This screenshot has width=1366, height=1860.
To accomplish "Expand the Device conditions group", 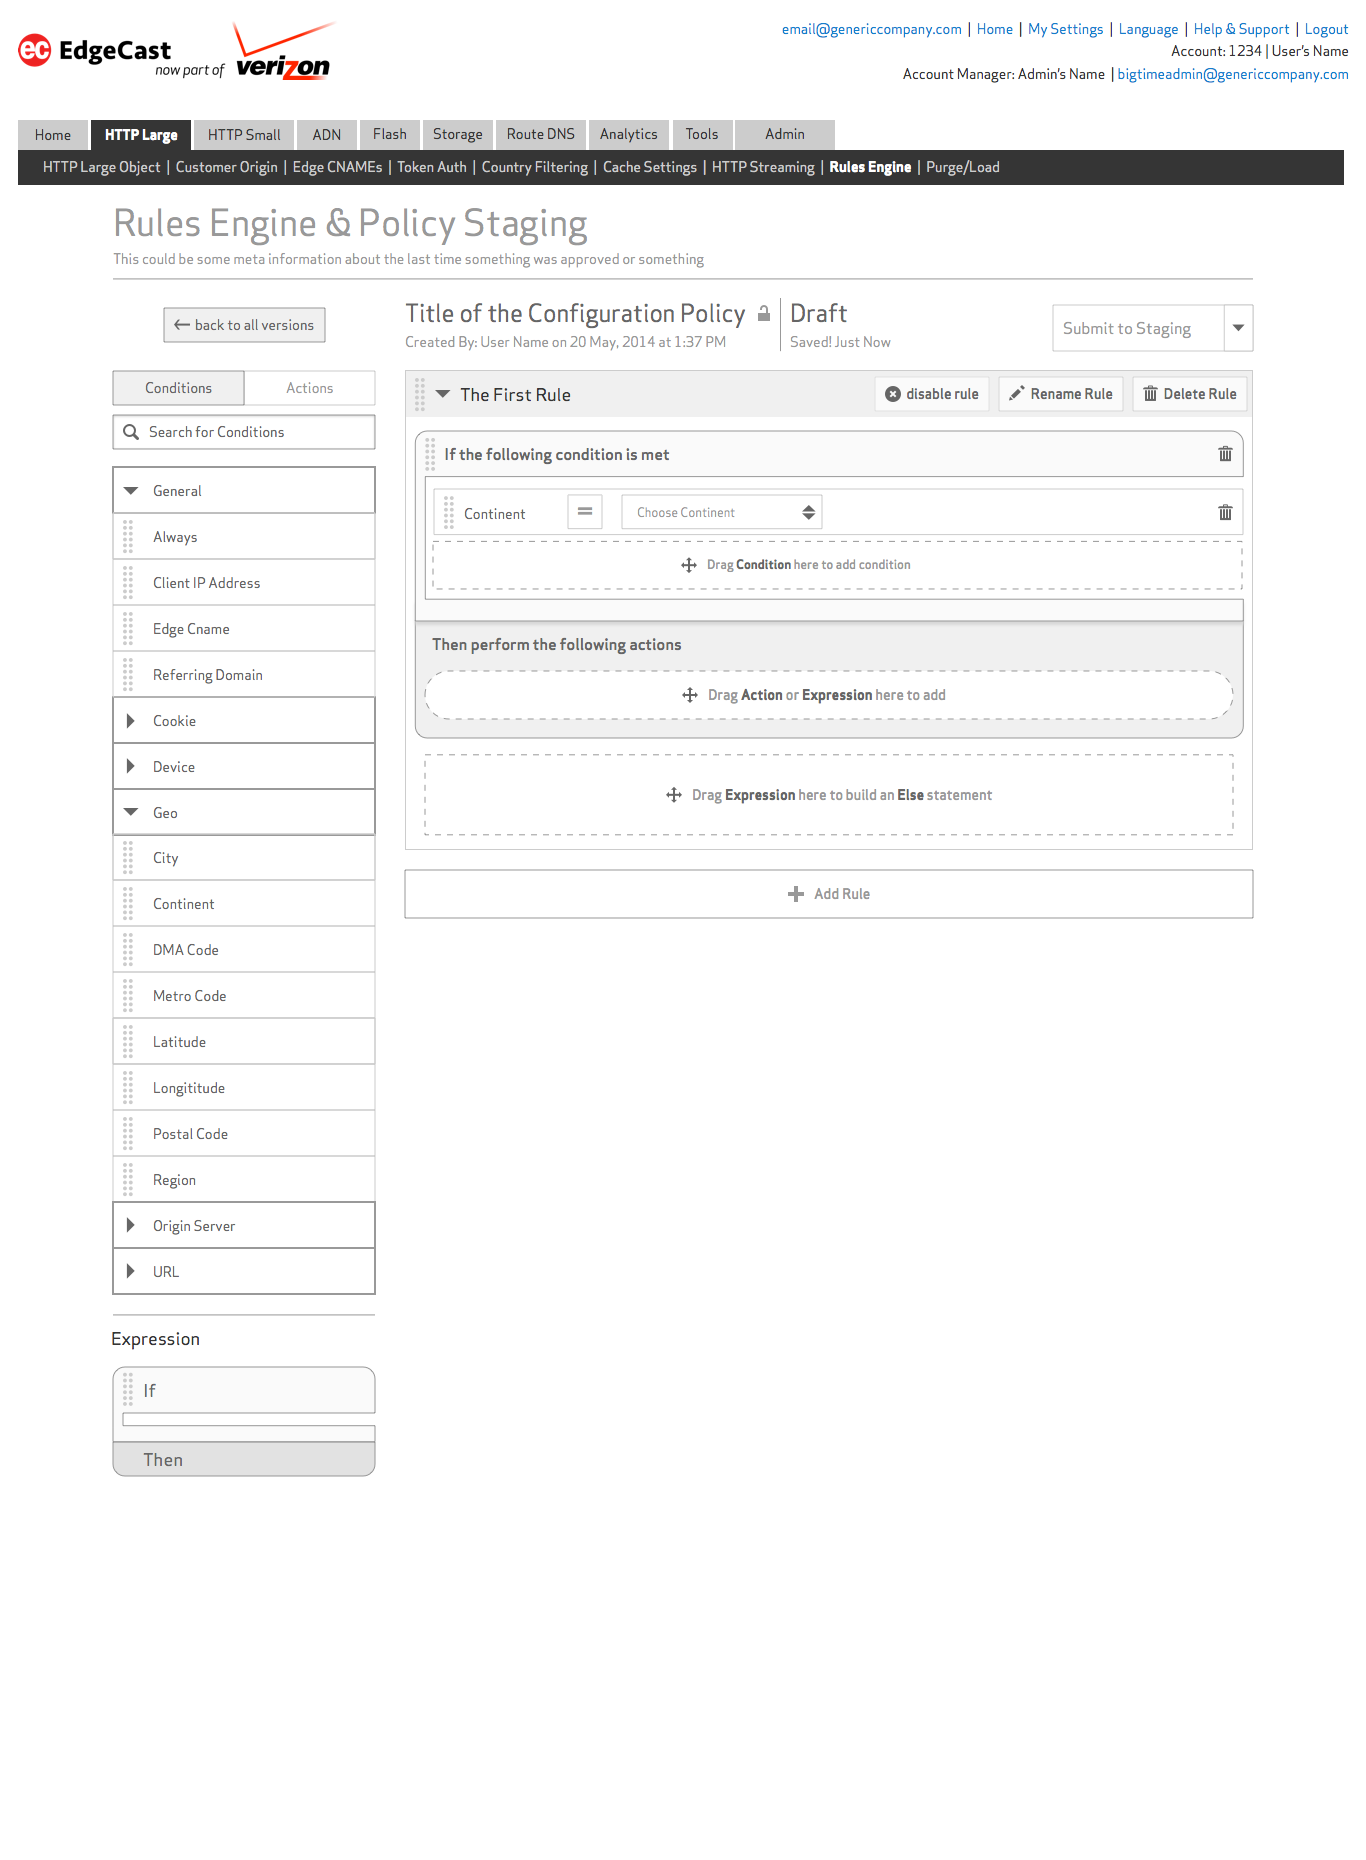I will coord(130,767).
